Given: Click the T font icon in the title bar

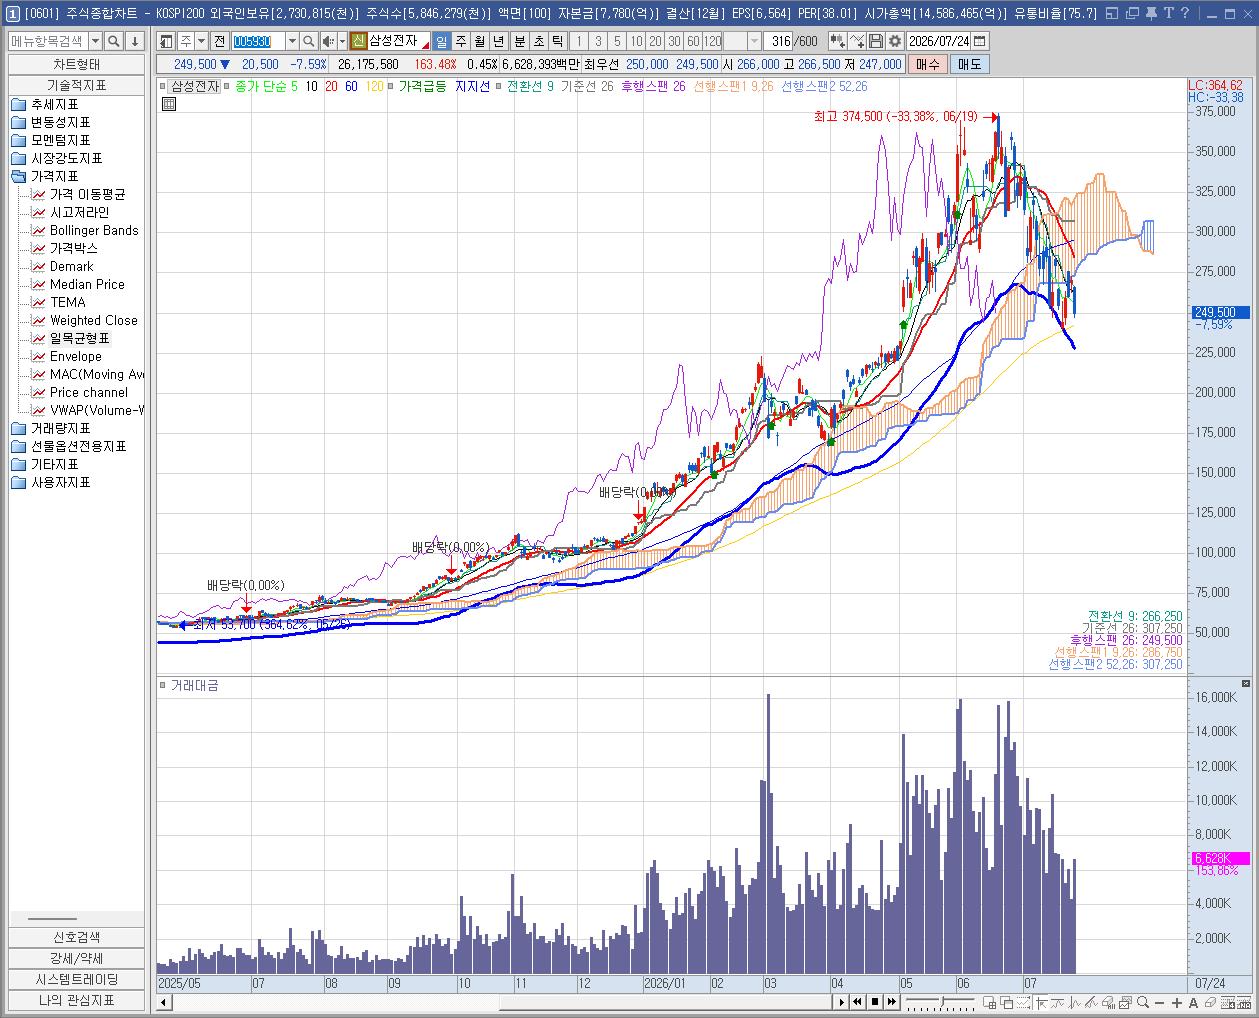Looking at the screenshot, I should pos(1169,13).
